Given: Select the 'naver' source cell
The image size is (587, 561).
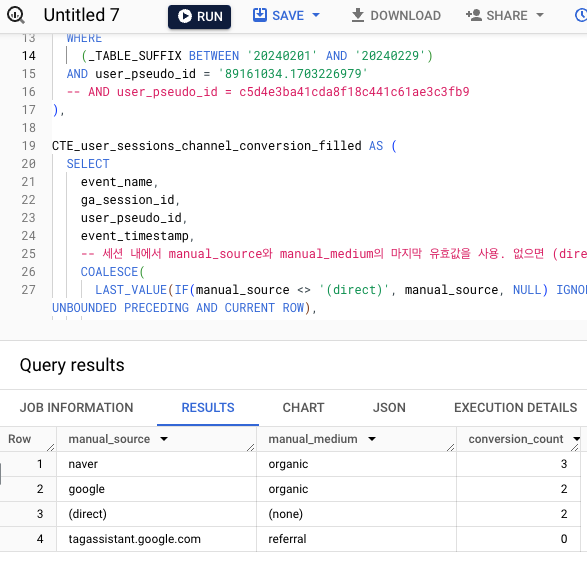Looking at the screenshot, I should (x=156, y=464).
